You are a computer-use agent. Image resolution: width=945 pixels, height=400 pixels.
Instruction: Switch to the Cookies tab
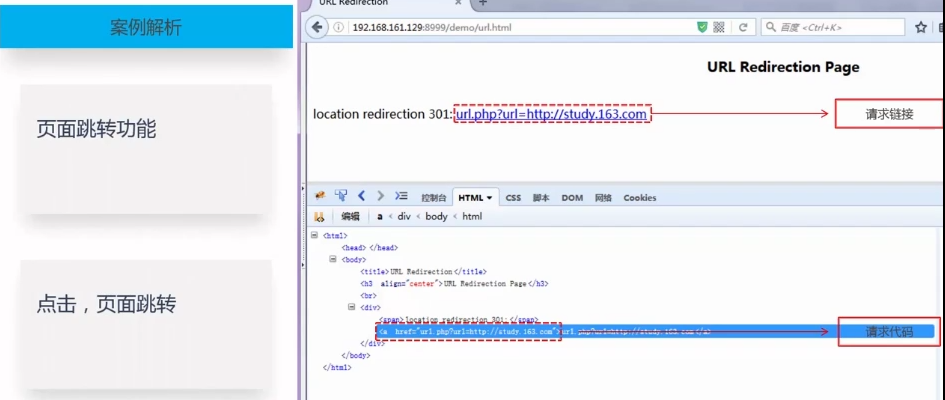pos(639,198)
